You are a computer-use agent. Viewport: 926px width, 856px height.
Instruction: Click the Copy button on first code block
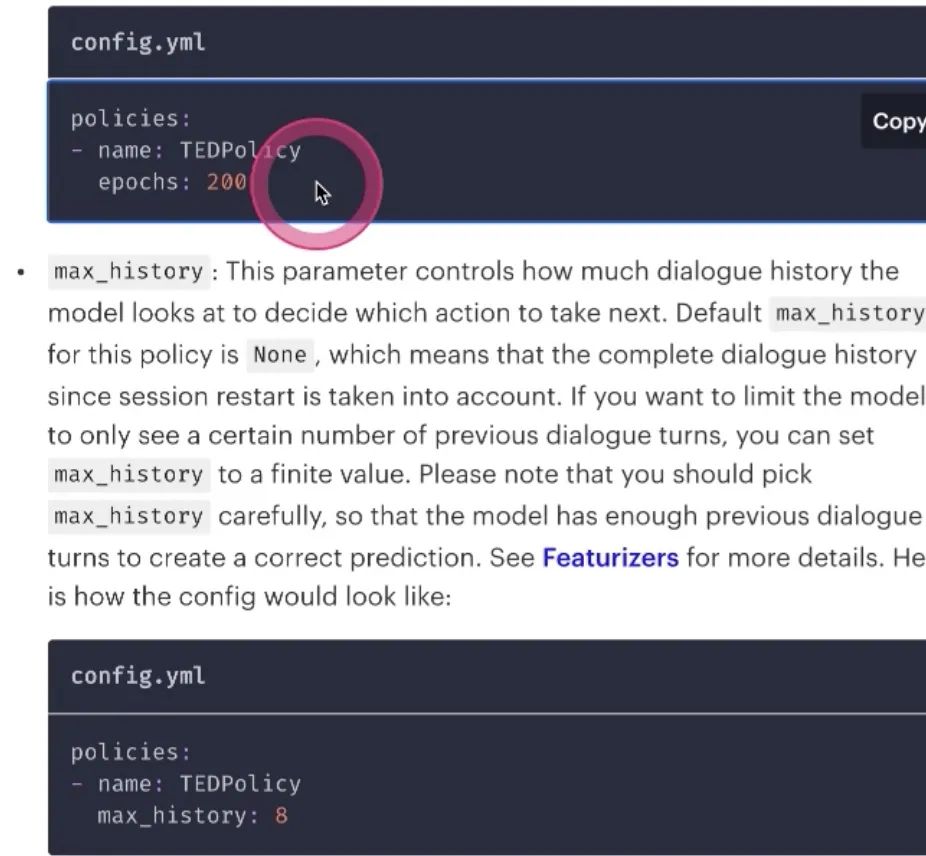(x=894, y=121)
